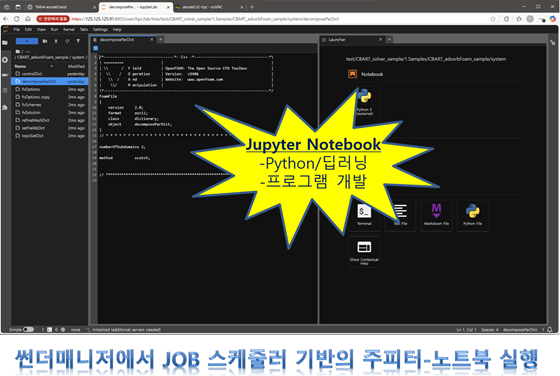
Task: Open the Table of Contents sidebar icon
Action: coord(5,90)
